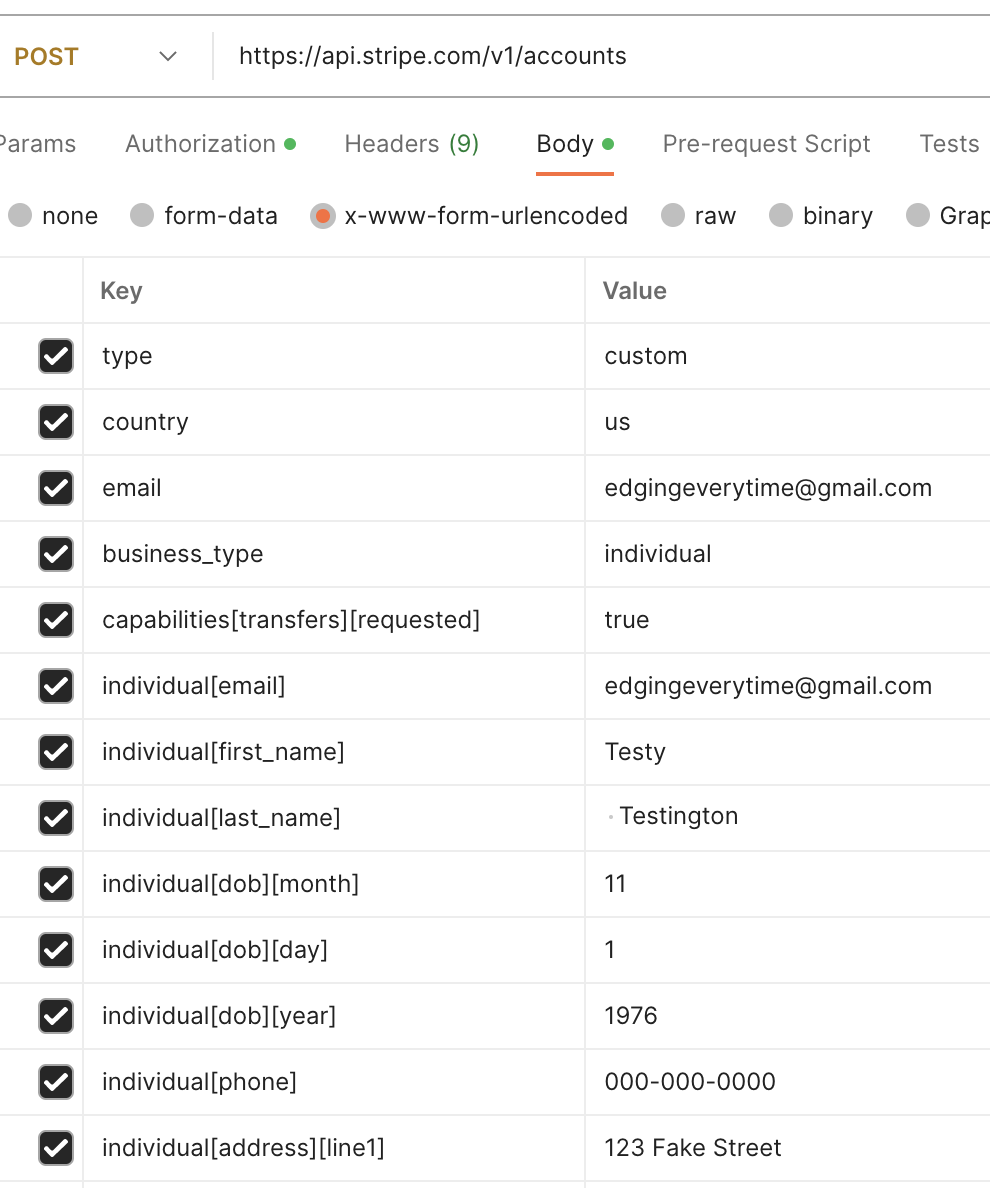Click the Key column header
The height and width of the screenshot is (1188, 990).
334,291
